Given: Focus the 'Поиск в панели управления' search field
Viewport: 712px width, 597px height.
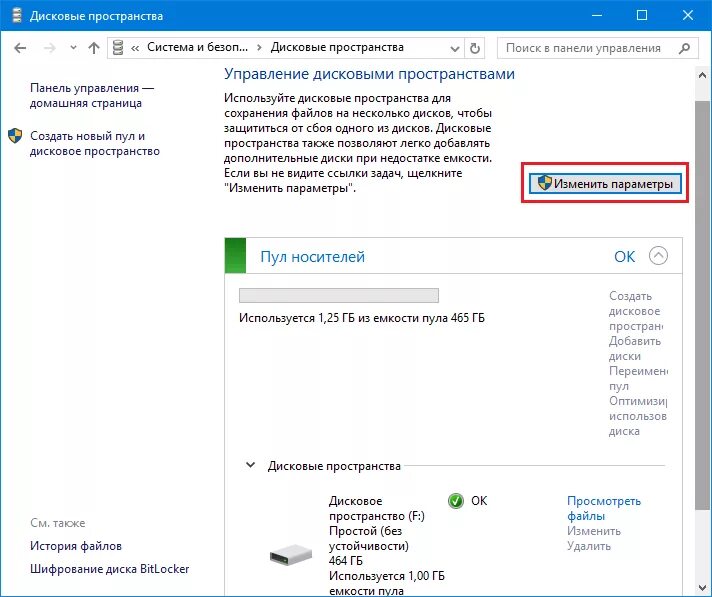Looking at the screenshot, I should pyautogui.click(x=598, y=48).
